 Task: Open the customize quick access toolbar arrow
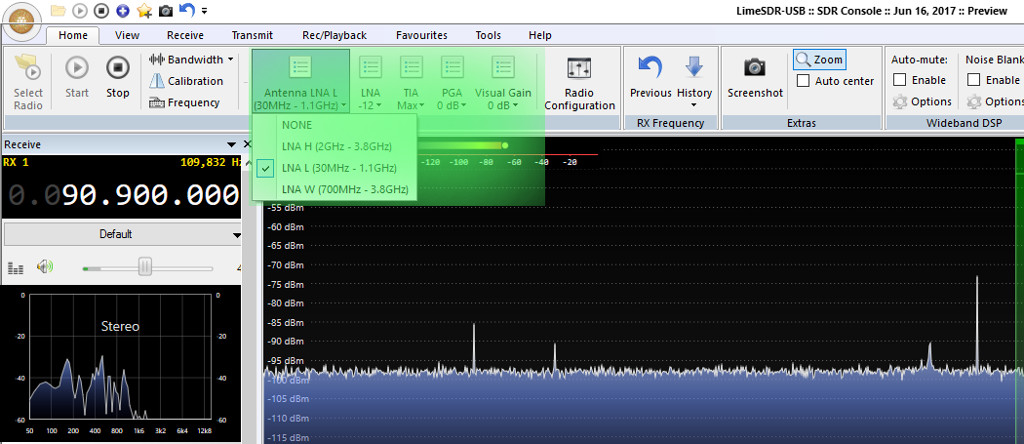(204, 10)
